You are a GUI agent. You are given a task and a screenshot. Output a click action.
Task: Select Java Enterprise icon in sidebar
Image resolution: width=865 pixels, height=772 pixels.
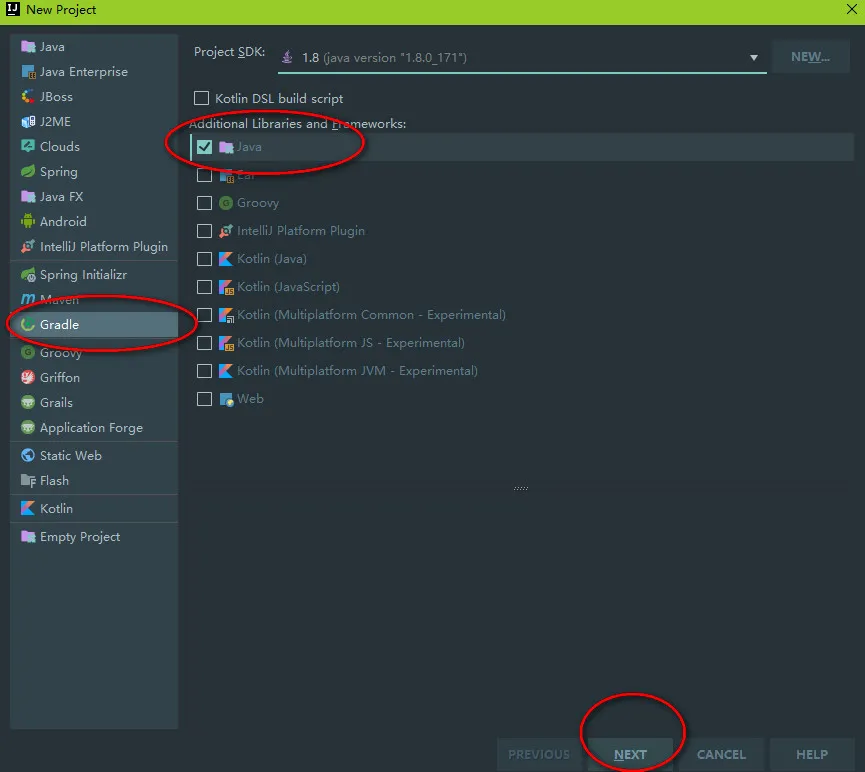click(28, 72)
